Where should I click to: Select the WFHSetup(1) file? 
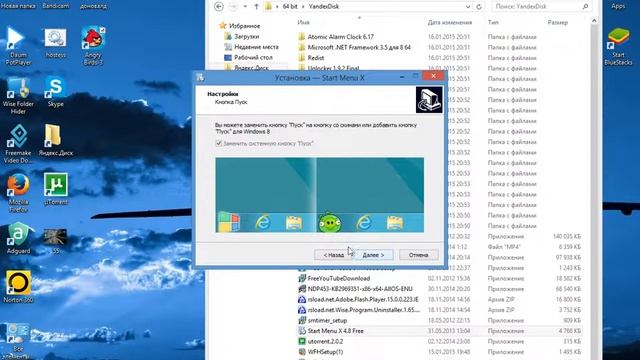[x=325, y=352]
